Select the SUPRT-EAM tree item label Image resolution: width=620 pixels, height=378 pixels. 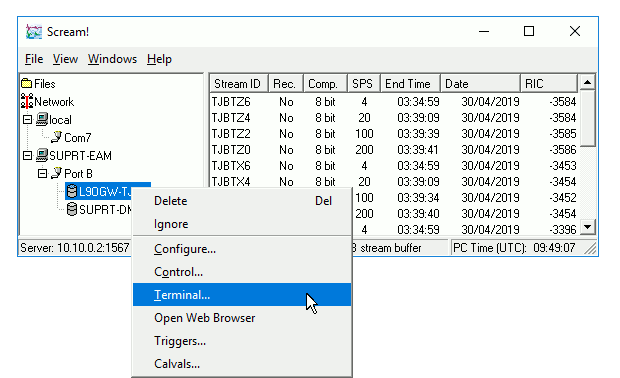point(80,155)
